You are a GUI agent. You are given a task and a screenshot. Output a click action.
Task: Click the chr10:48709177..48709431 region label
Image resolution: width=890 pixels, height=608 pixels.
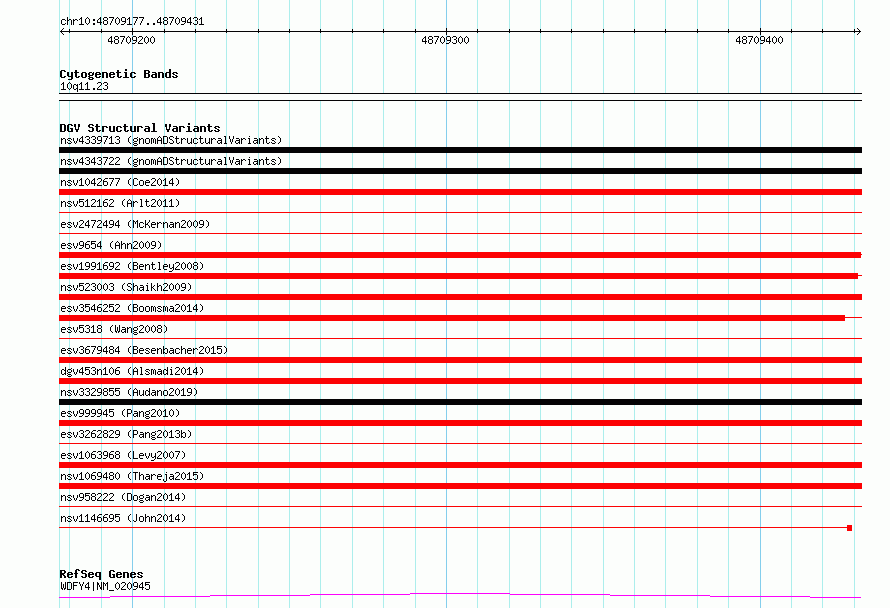(132, 21)
